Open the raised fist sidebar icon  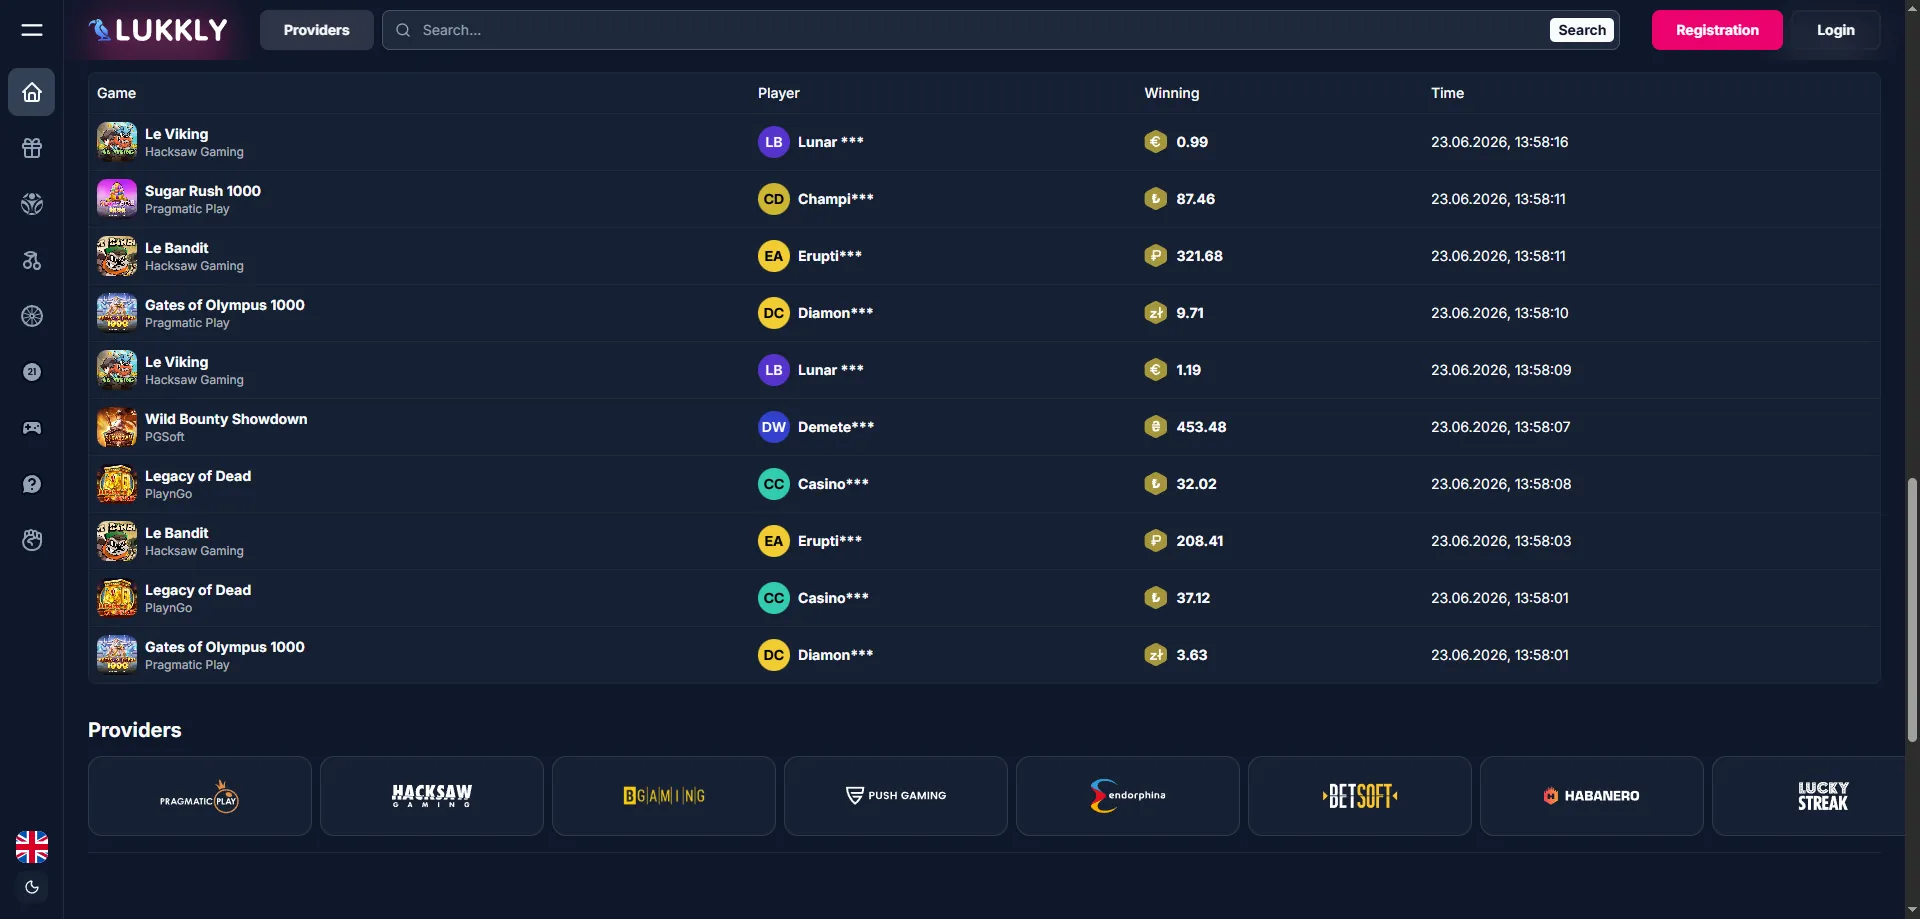pos(32,540)
